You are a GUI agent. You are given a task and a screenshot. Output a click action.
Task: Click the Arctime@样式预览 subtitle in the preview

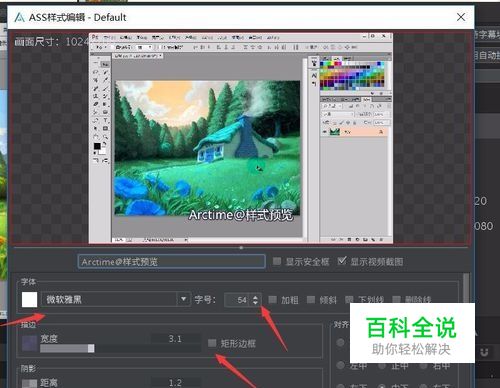241,215
